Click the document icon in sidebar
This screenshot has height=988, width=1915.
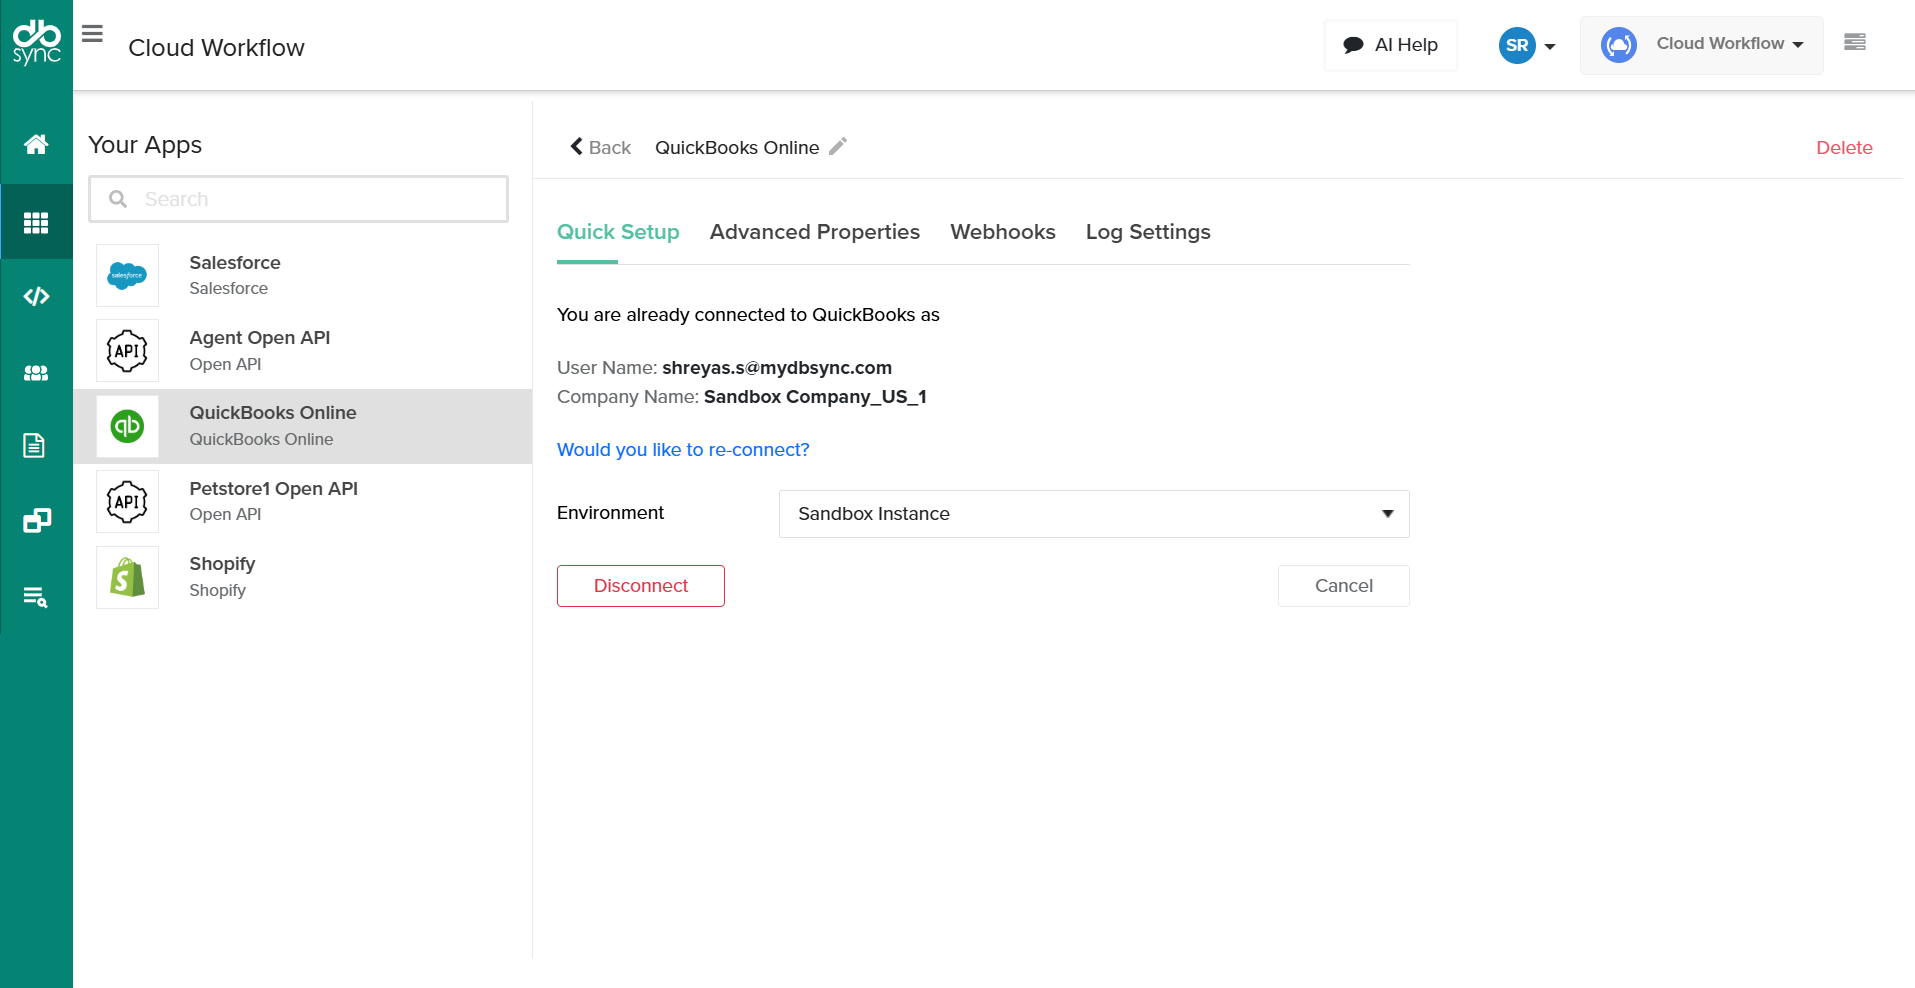point(35,445)
